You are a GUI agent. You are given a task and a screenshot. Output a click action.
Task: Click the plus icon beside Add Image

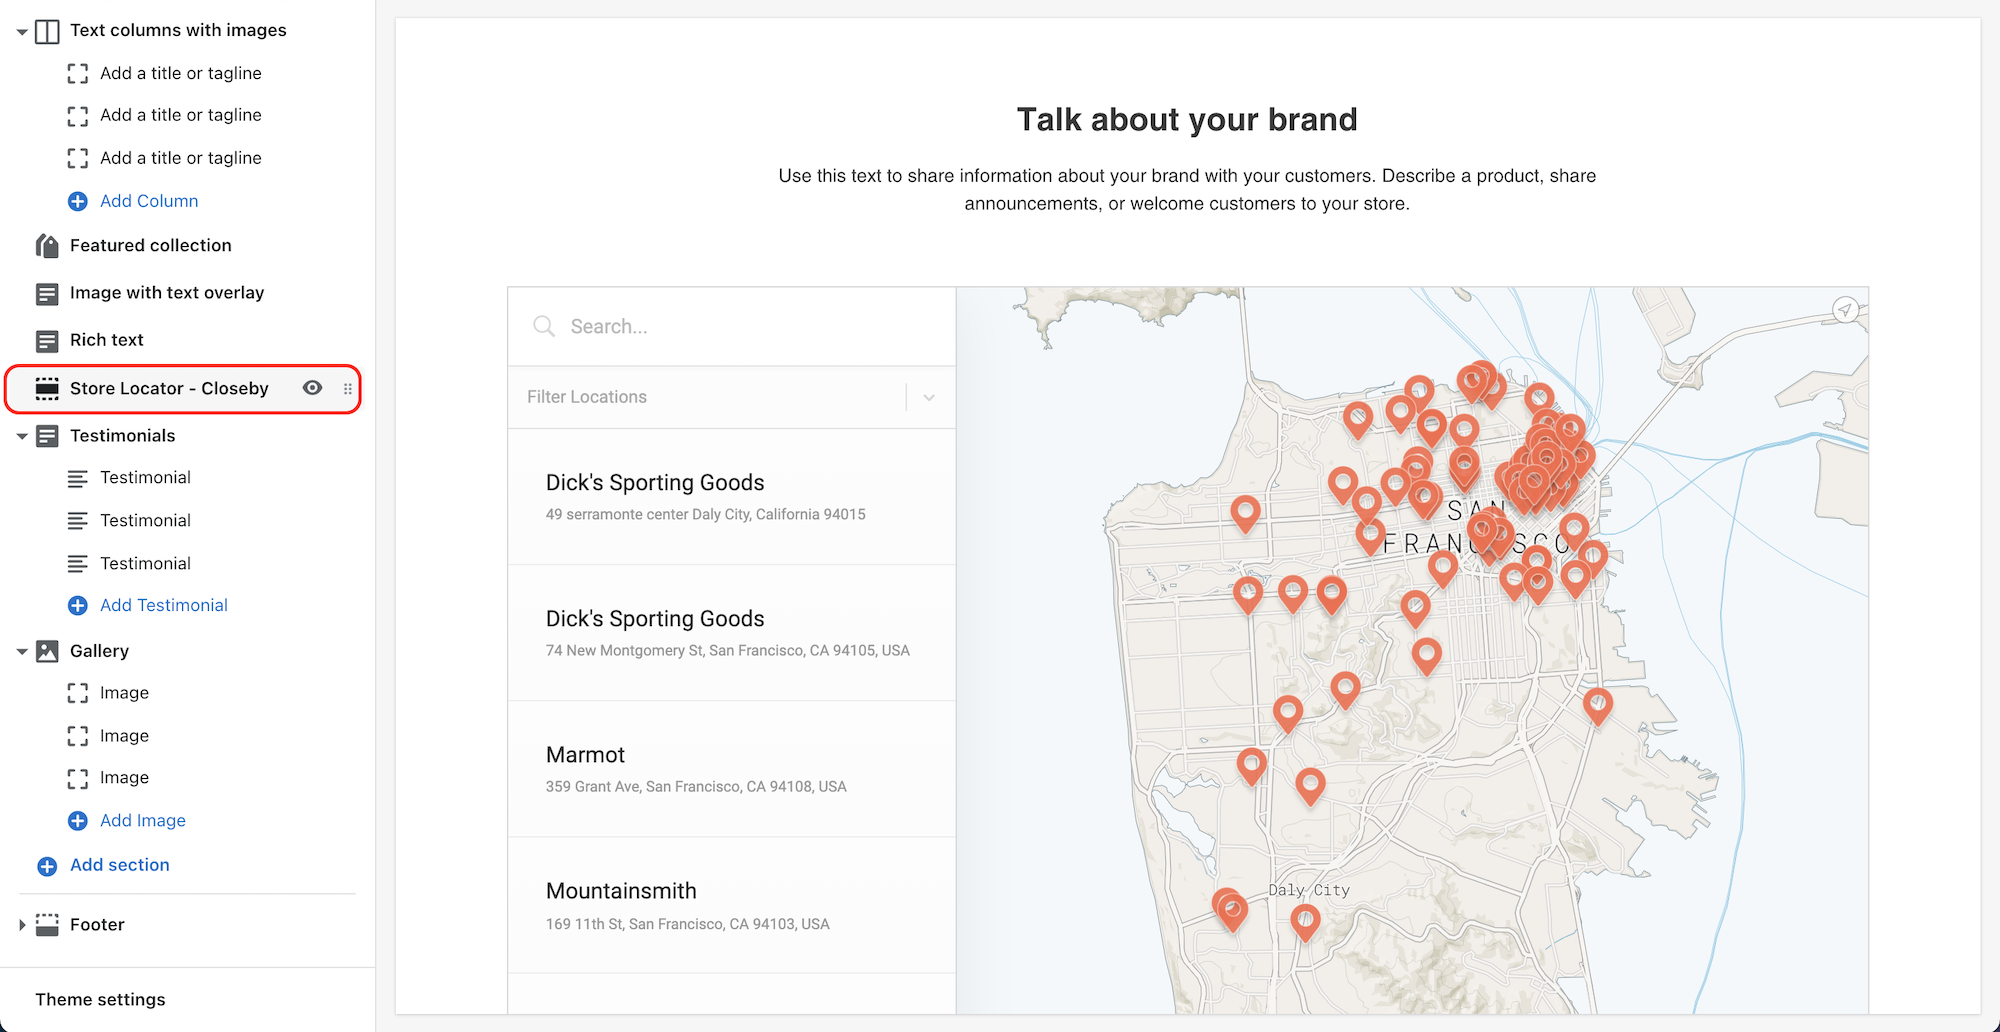(x=78, y=820)
